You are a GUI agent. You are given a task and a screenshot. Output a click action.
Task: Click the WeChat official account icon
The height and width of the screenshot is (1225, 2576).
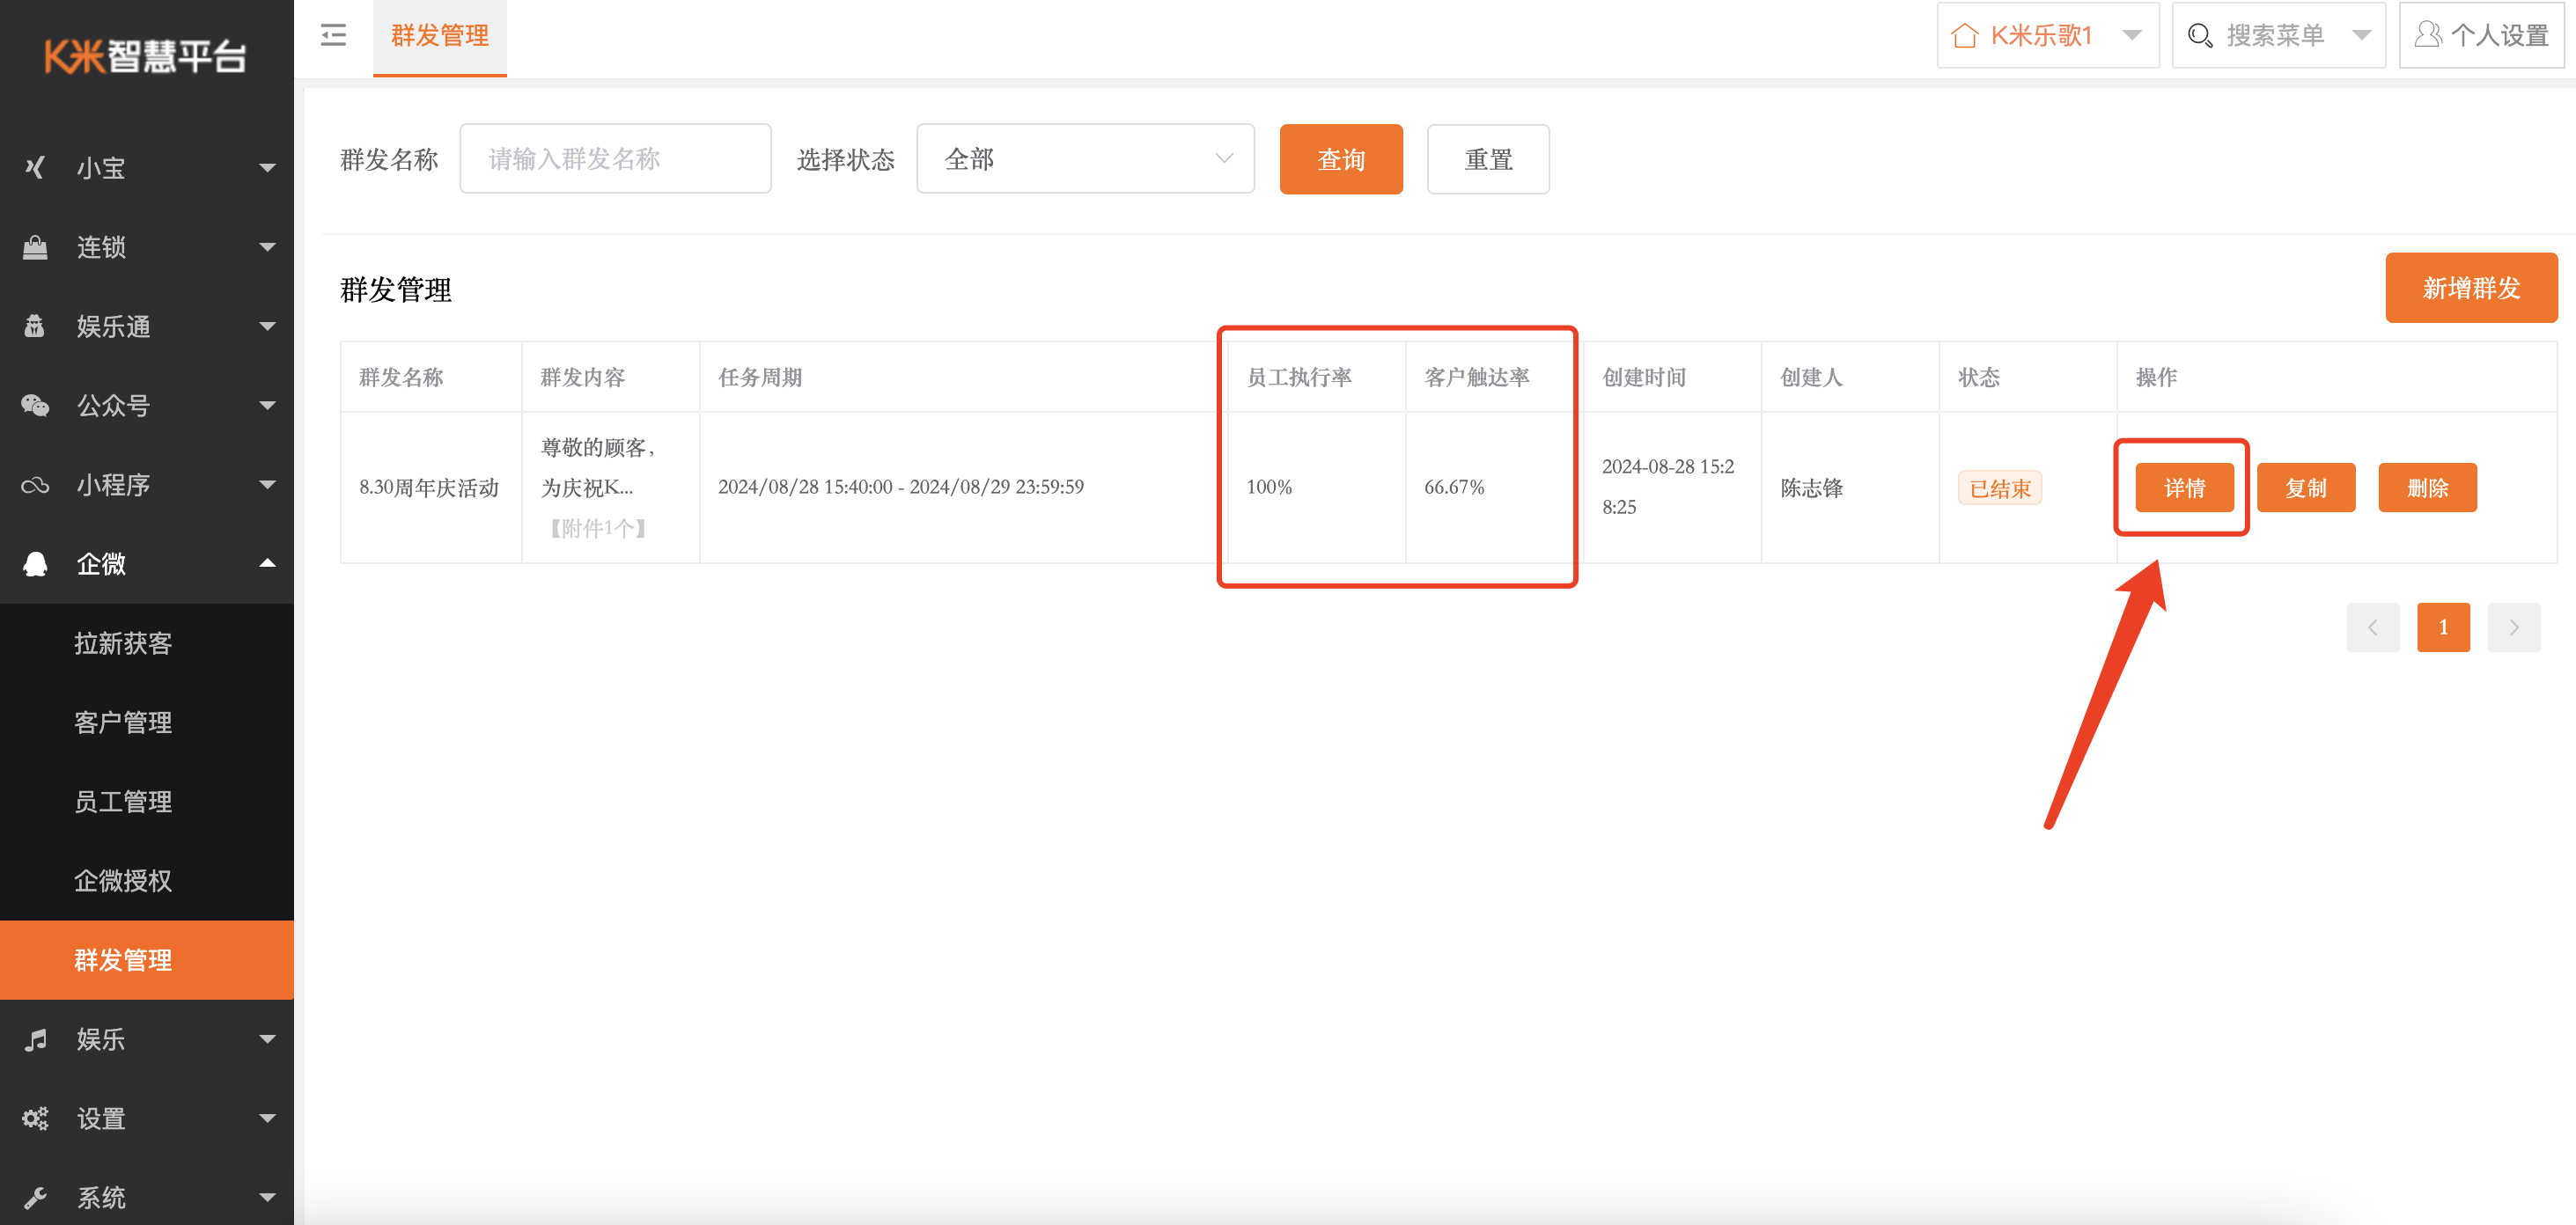click(35, 405)
